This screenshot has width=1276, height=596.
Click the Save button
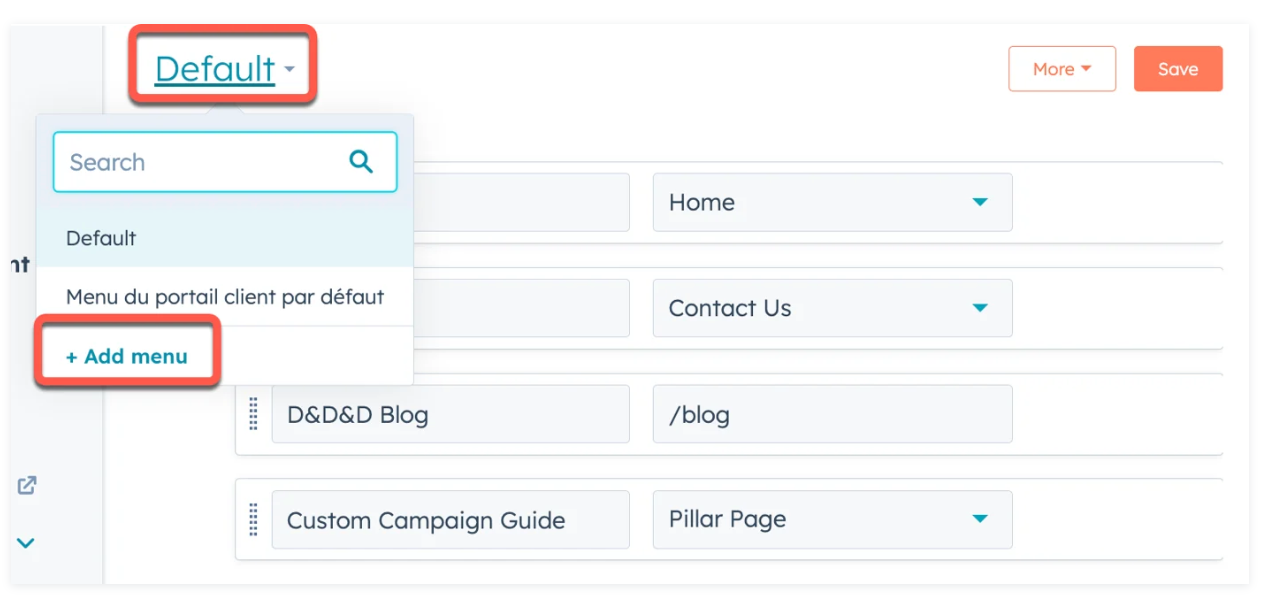[x=1178, y=68]
